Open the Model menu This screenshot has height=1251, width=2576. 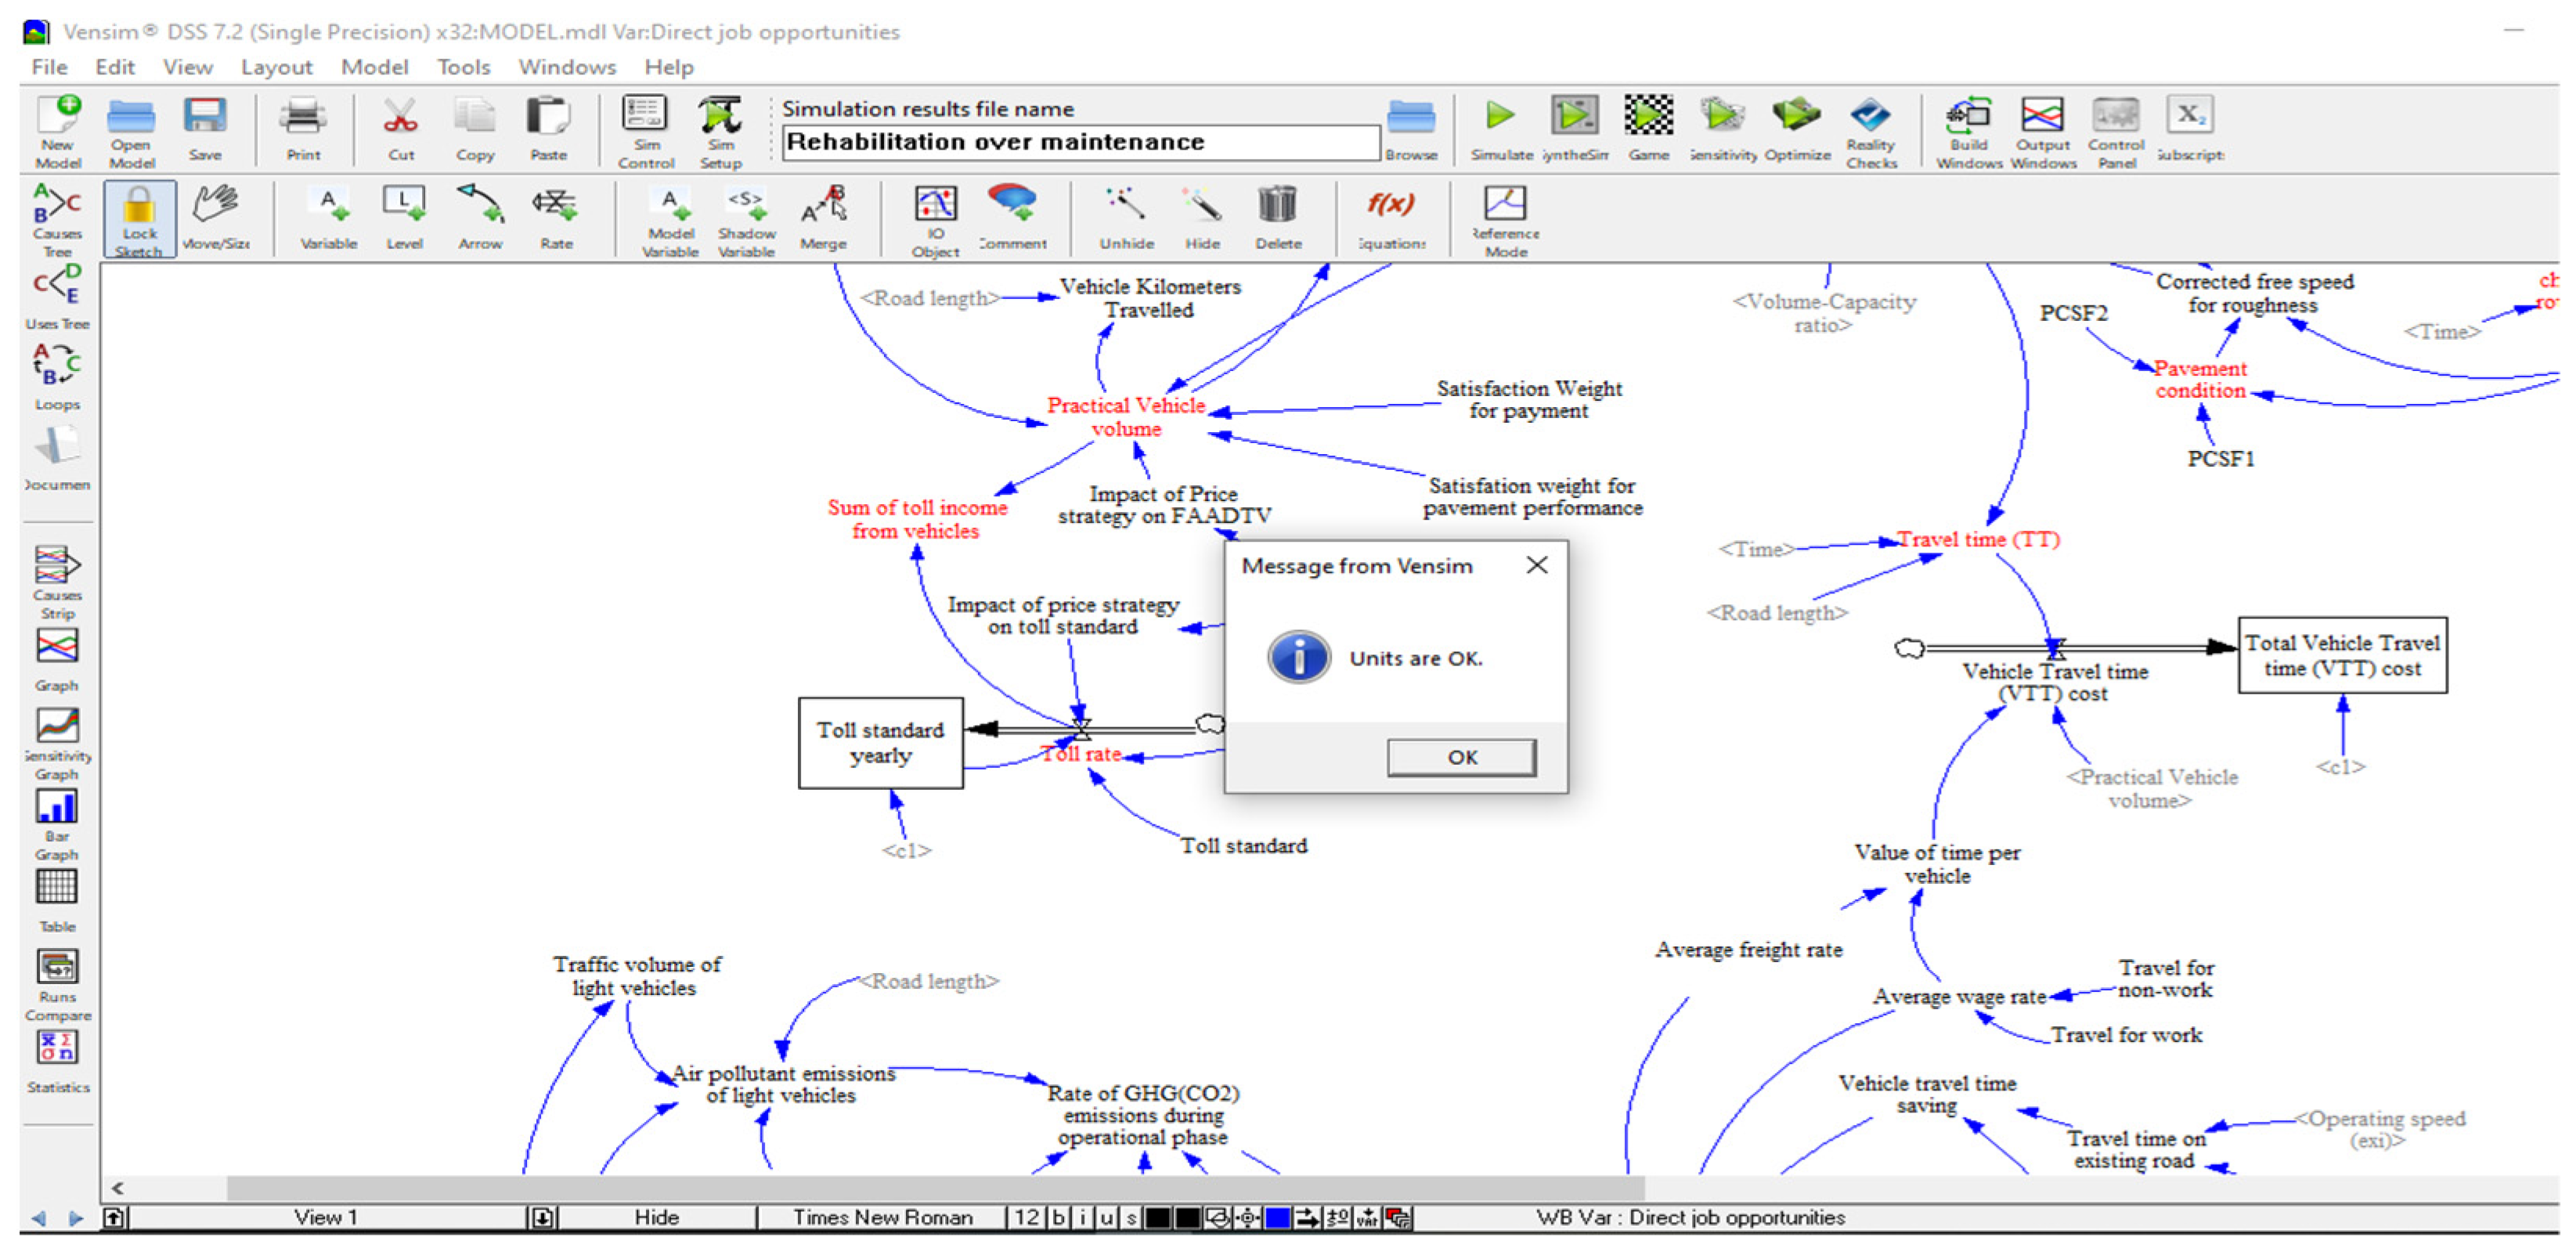[374, 67]
